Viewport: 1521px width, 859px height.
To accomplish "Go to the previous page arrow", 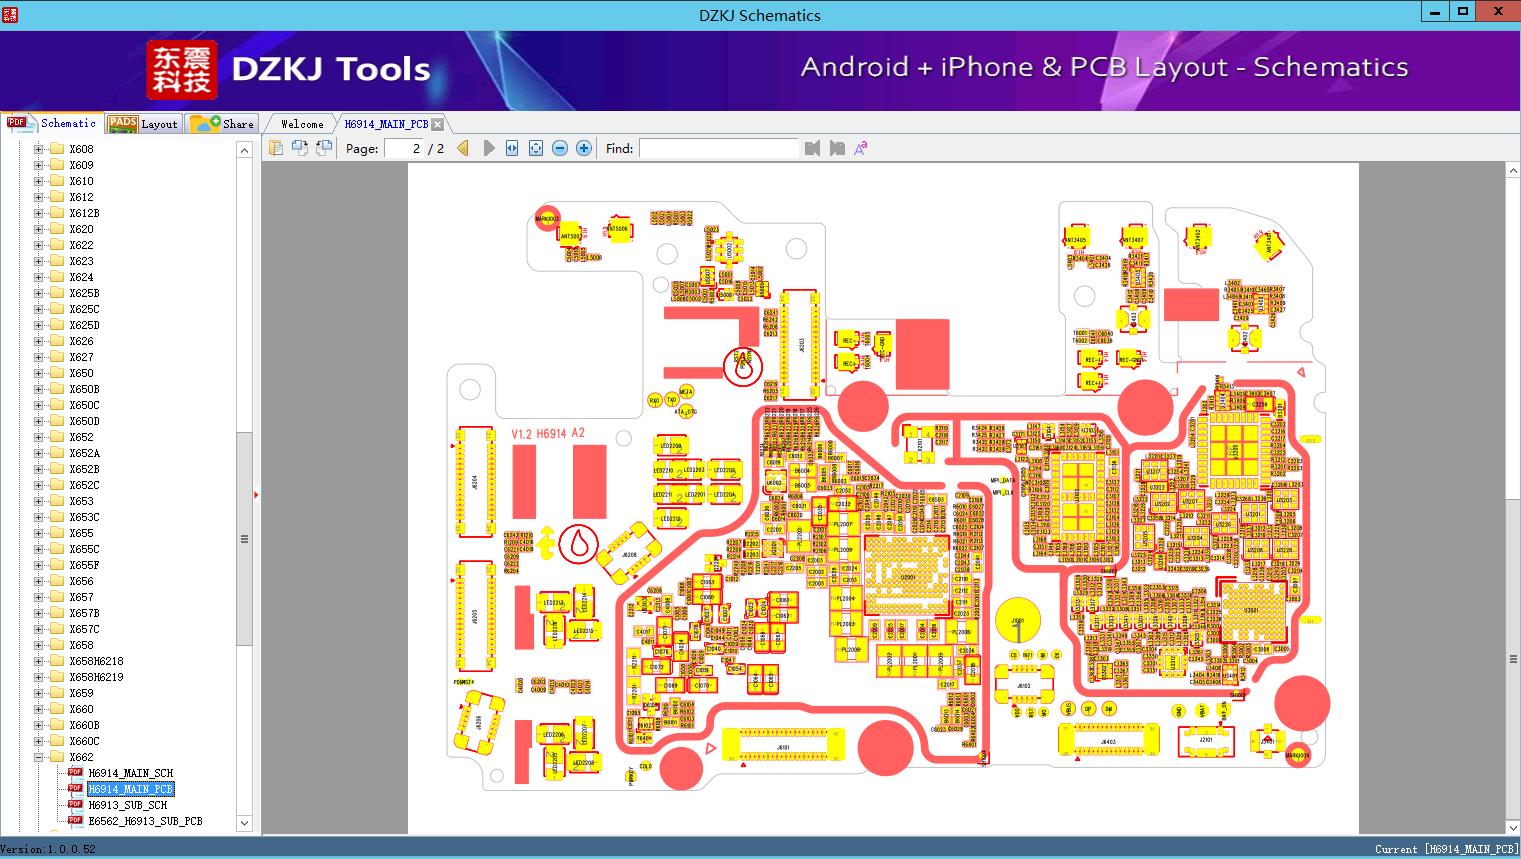I will 463,148.
